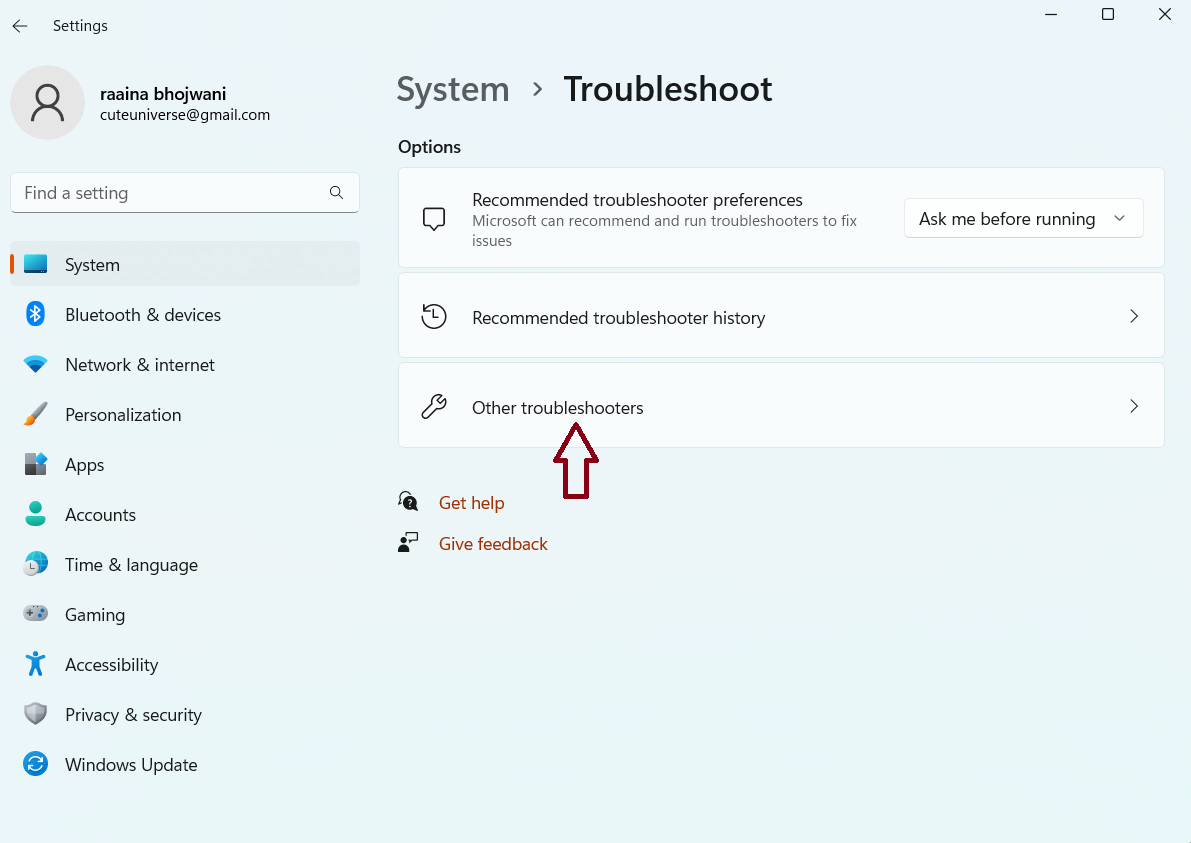
Task: Open the Get help link
Action: coord(471,503)
